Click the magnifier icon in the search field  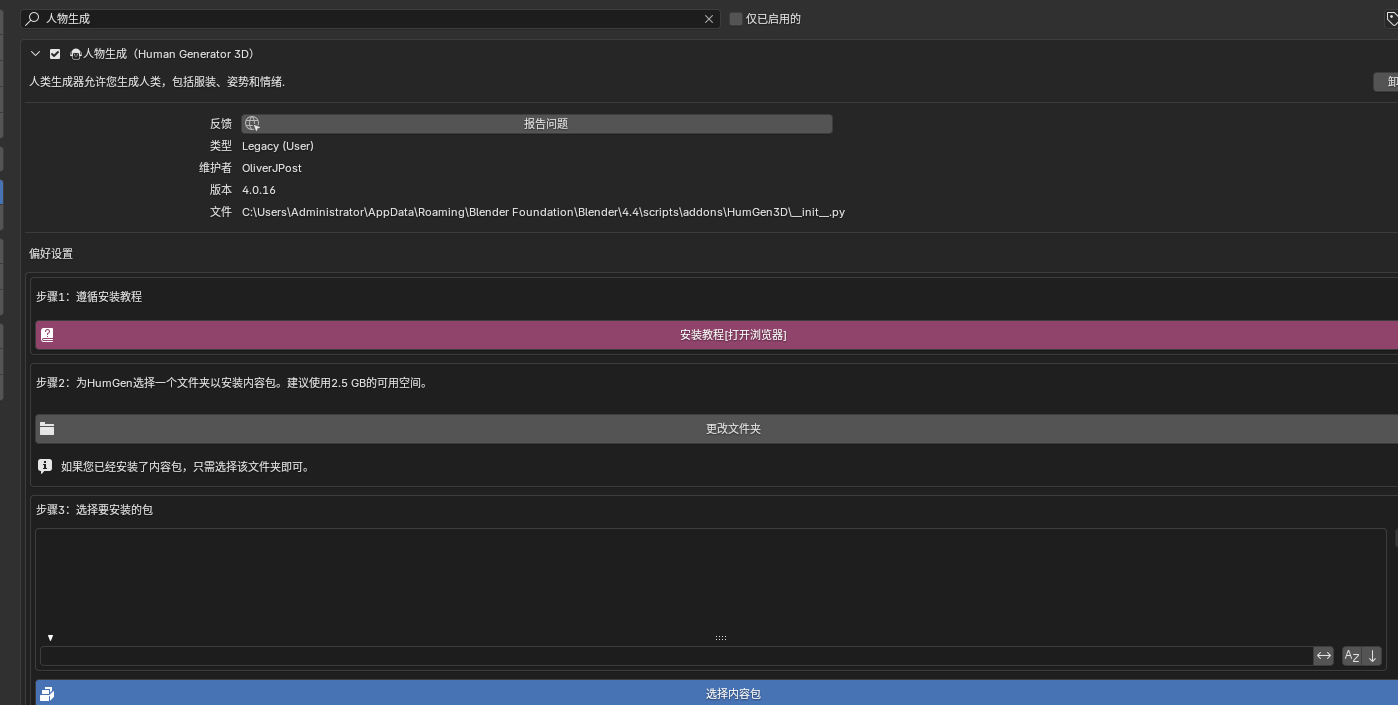[x=32, y=19]
